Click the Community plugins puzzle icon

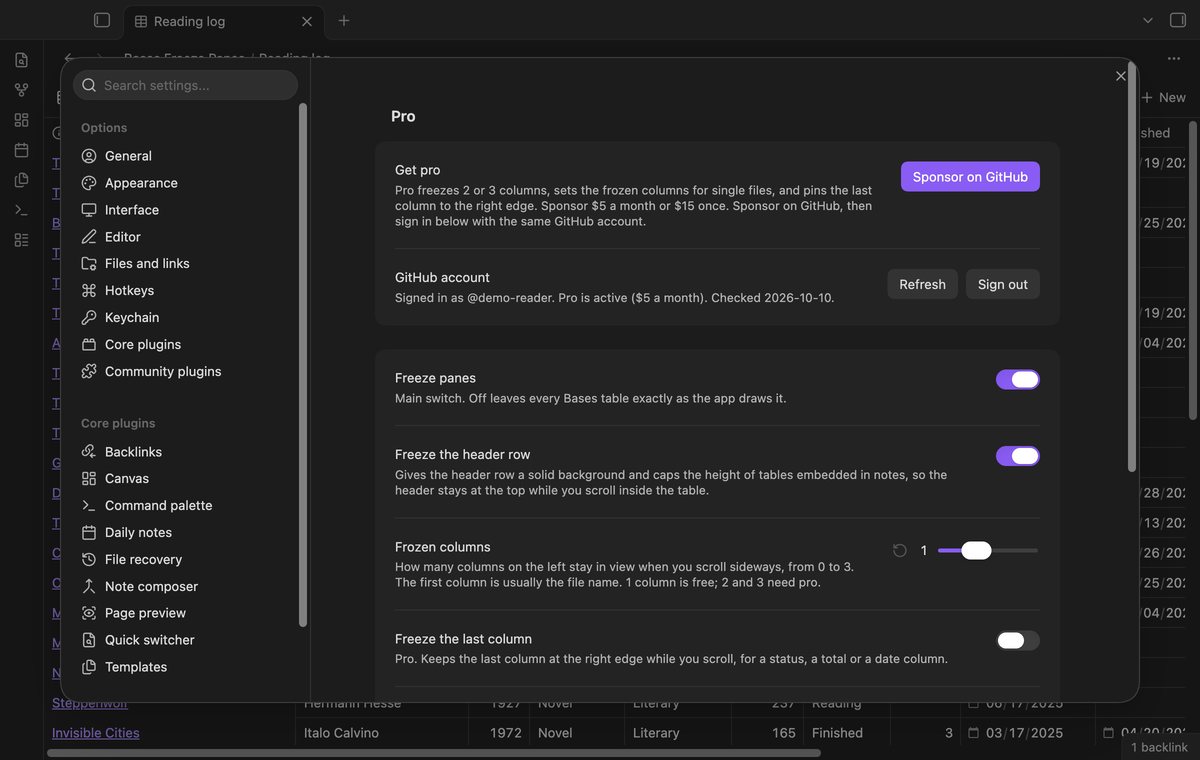pyautogui.click(x=89, y=371)
